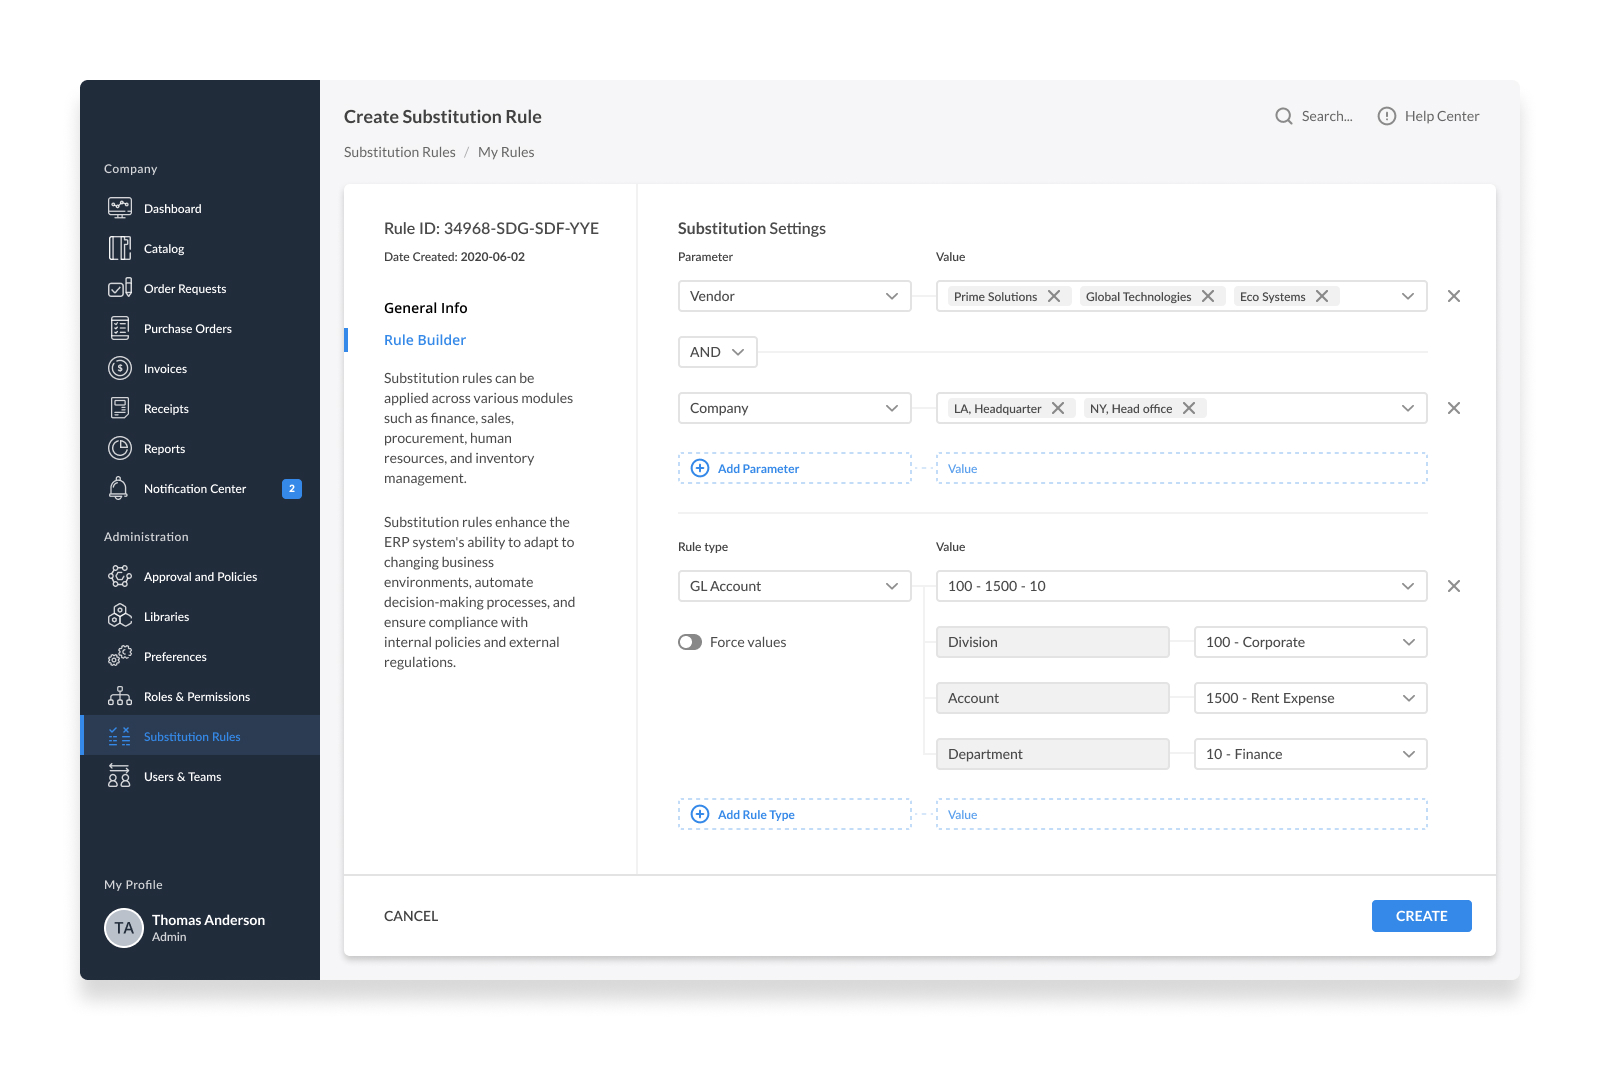
Task: Open the Vendor parameter dropdown
Action: 795,296
